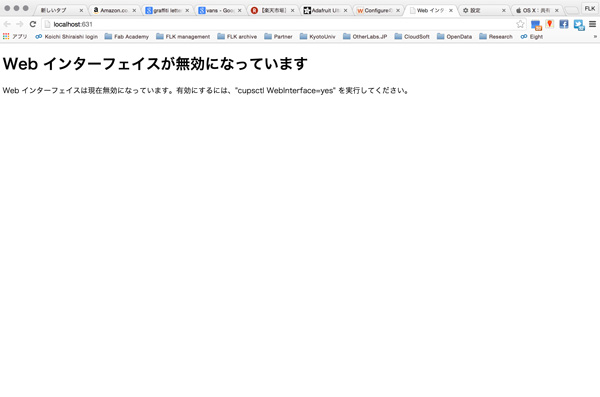
Task: Close the 設定 settings tab
Action: tap(504, 10)
